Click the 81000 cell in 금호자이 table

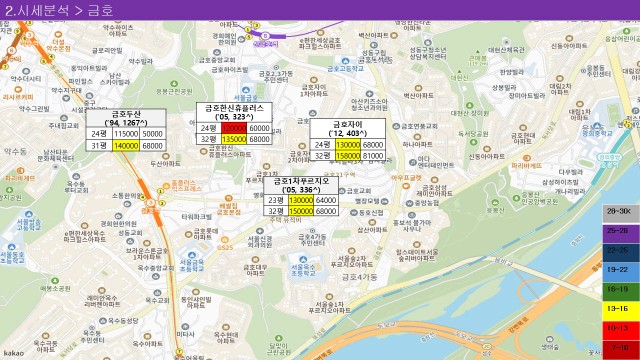pyautogui.click(x=373, y=156)
